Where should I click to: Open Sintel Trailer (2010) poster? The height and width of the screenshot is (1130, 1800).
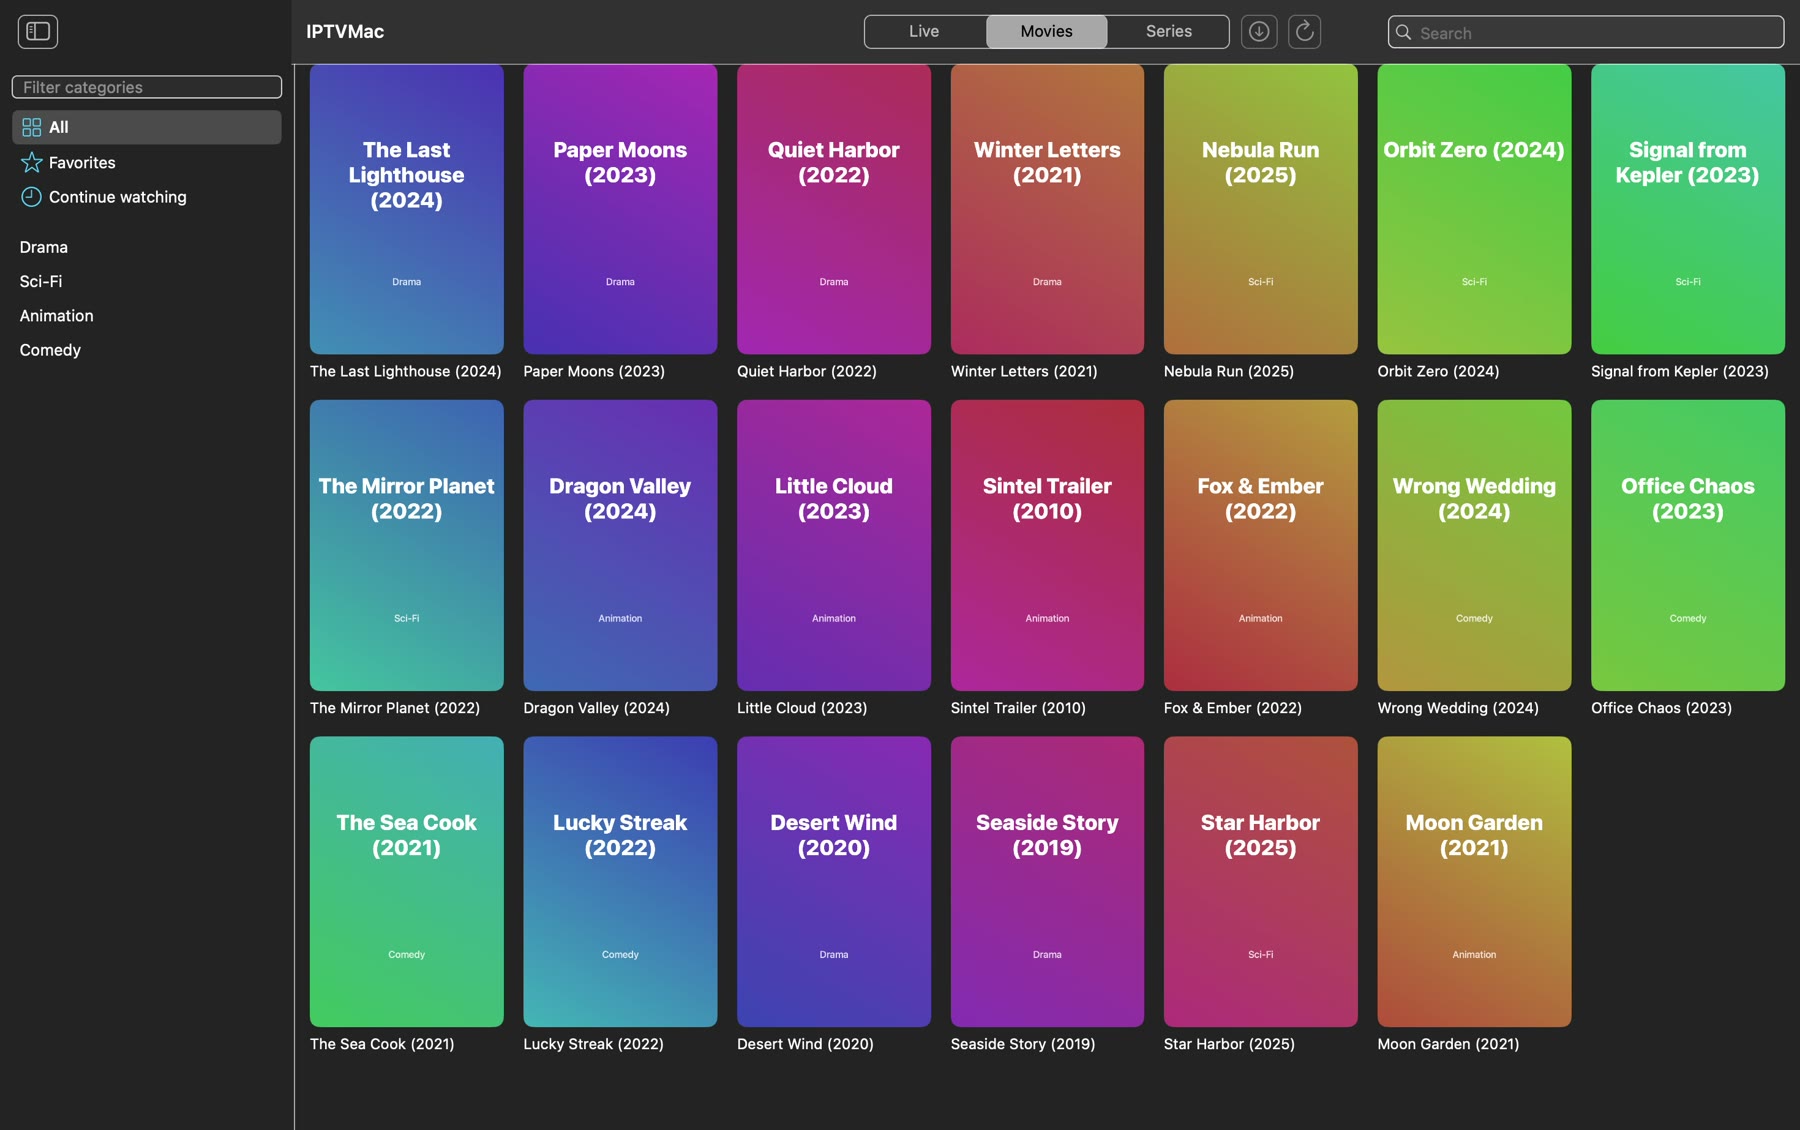coord(1047,545)
